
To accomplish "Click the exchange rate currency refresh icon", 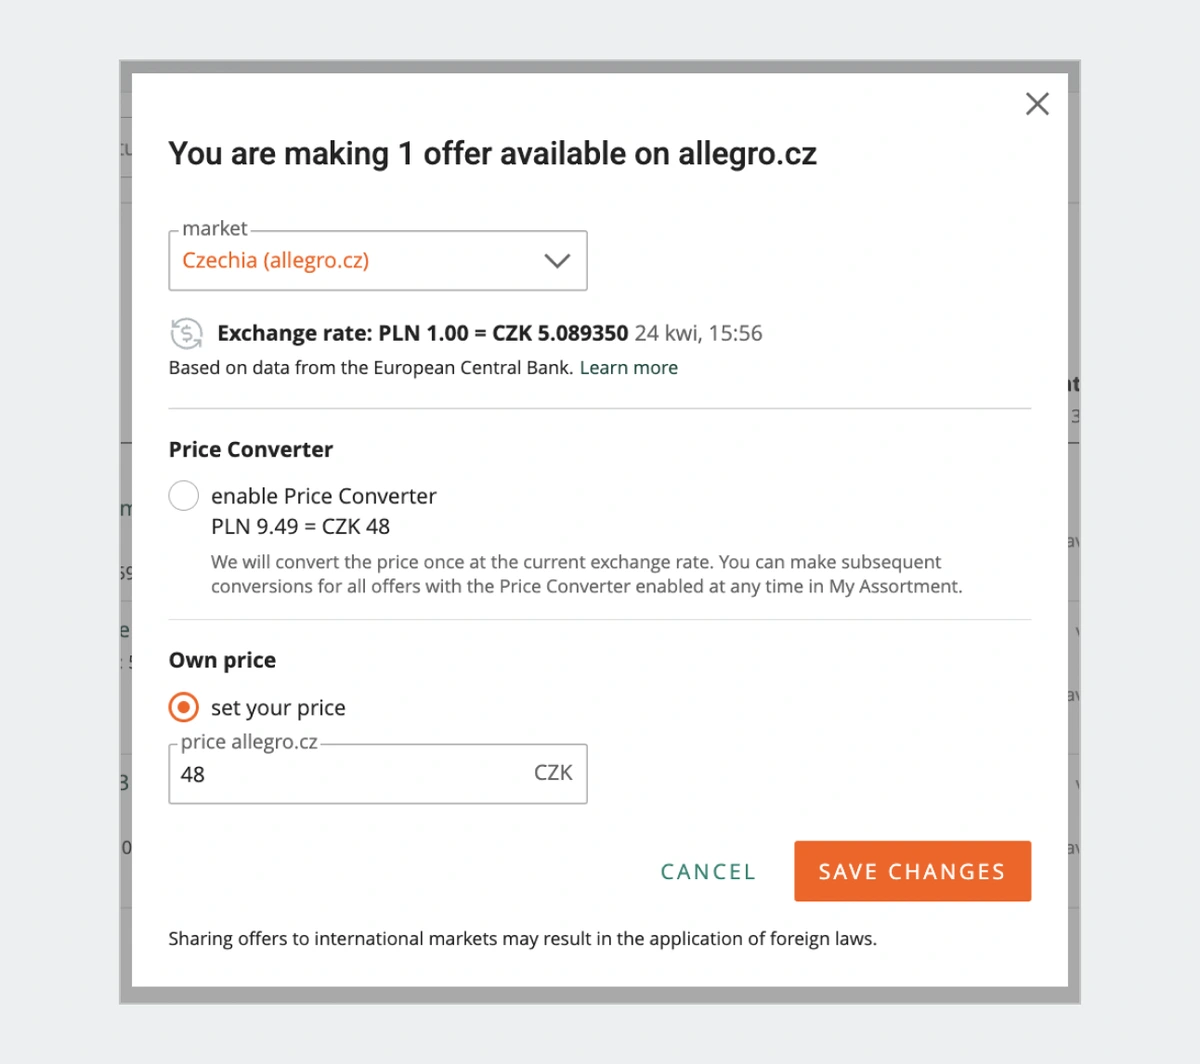I will click(x=186, y=333).
